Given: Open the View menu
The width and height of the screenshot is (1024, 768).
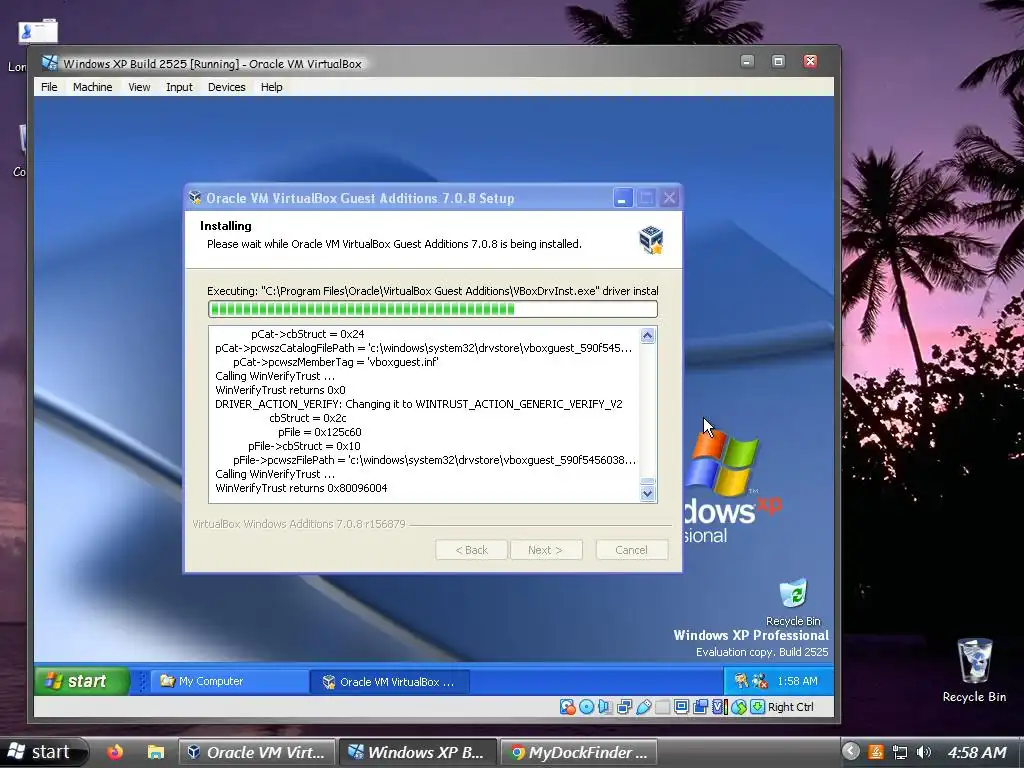Looking at the screenshot, I should tap(139, 87).
